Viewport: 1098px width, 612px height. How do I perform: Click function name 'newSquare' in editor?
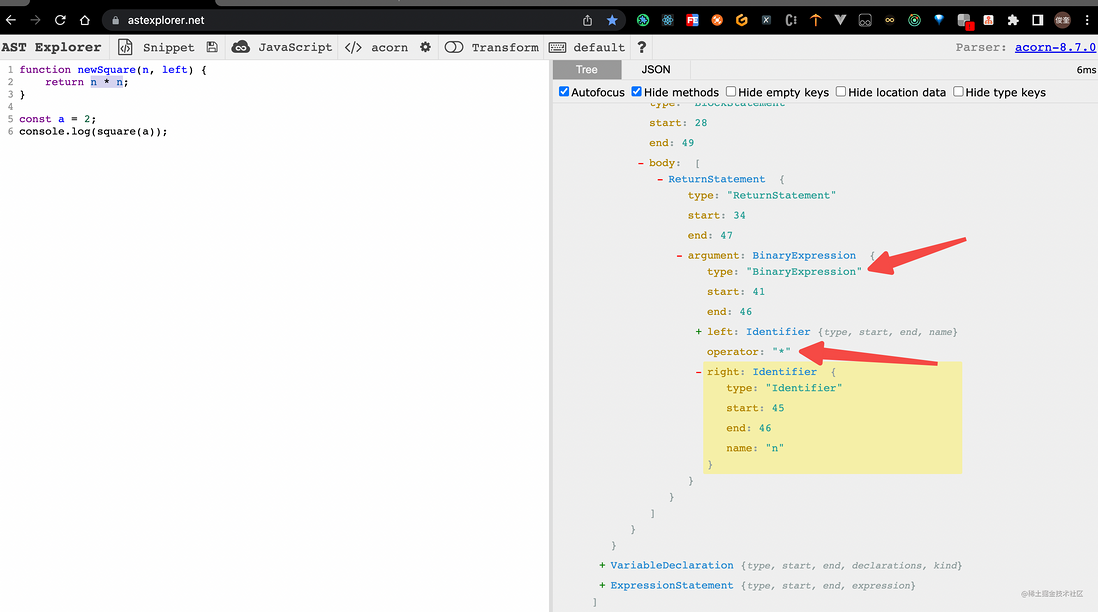(106, 69)
